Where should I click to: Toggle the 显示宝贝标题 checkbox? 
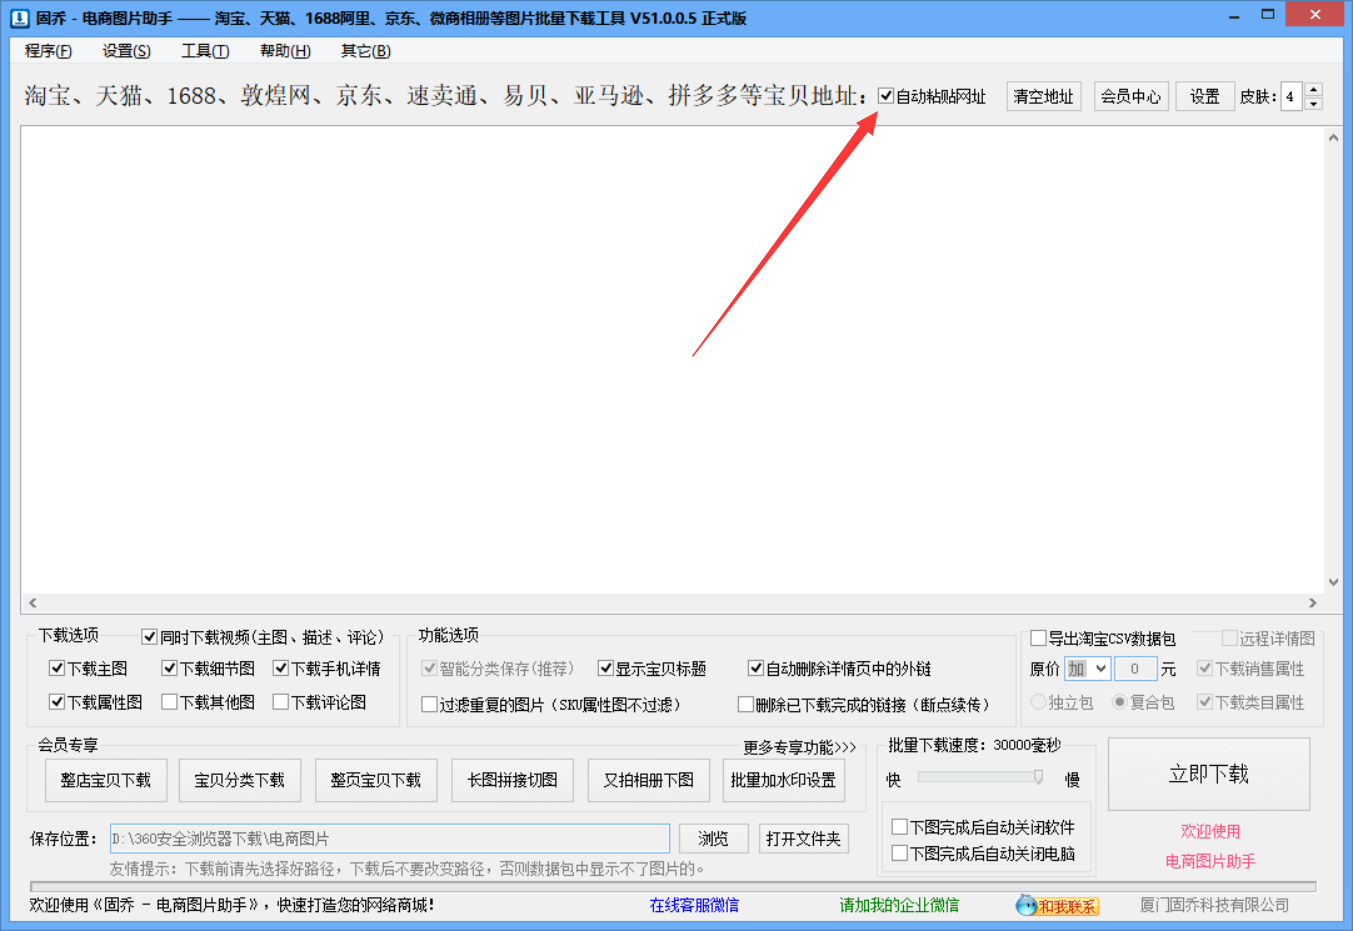[x=606, y=668]
